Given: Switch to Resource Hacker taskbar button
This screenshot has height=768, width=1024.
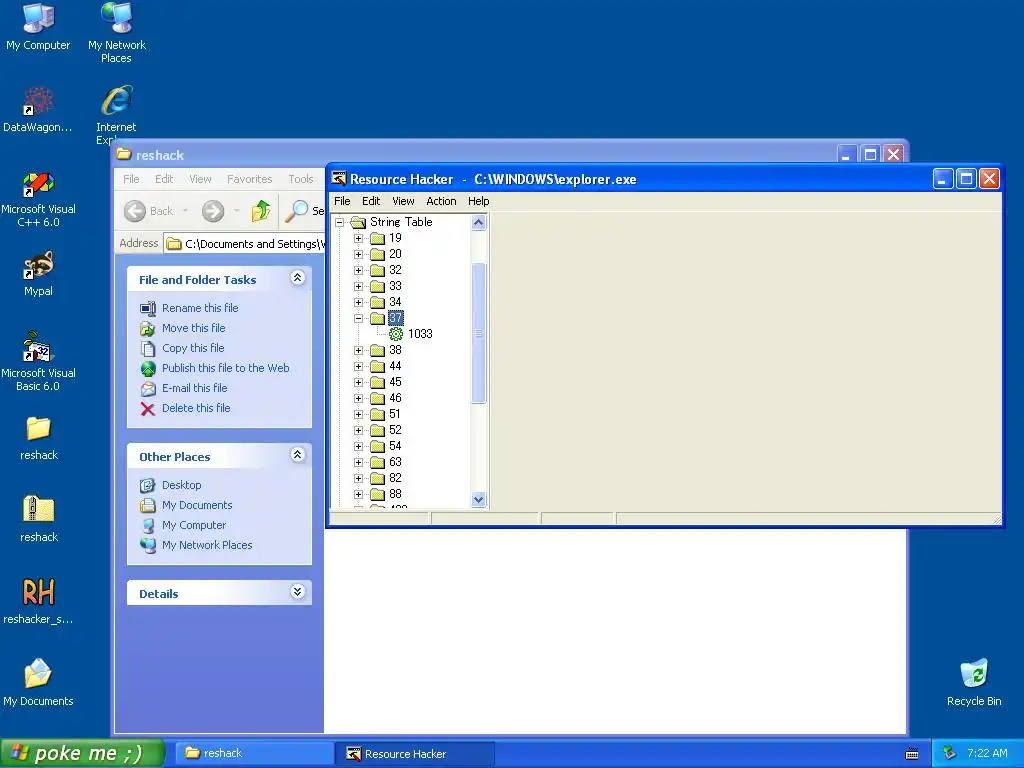Looking at the screenshot, I should [415, 754].
